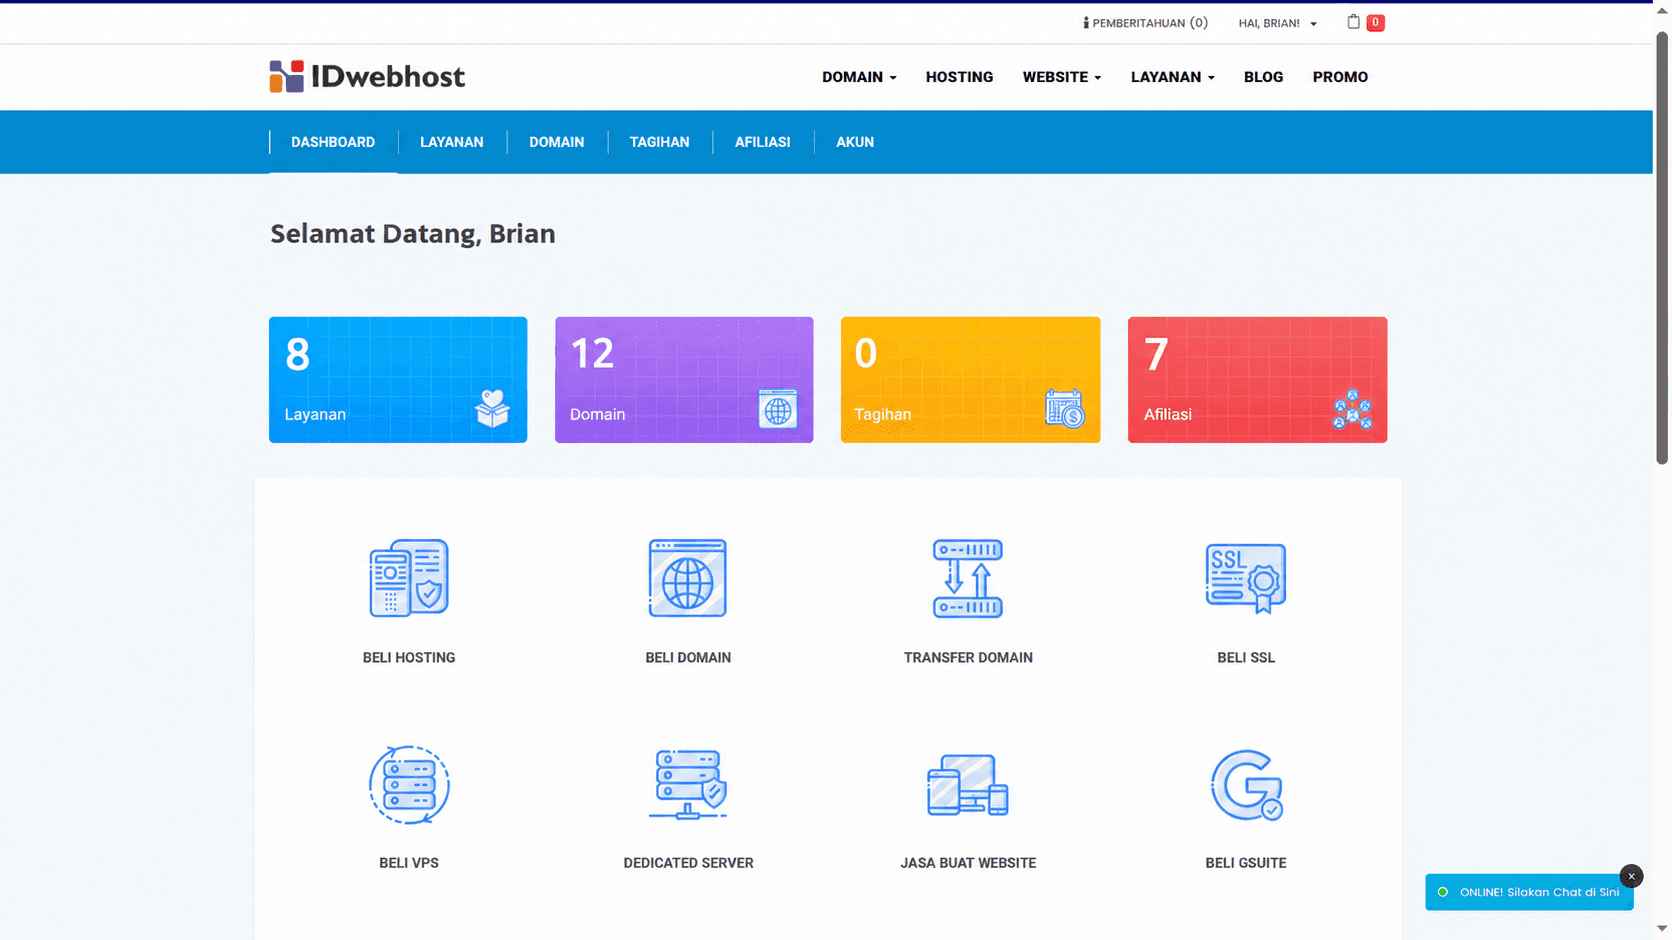Click the DEDICATED SERVER label

688,862
